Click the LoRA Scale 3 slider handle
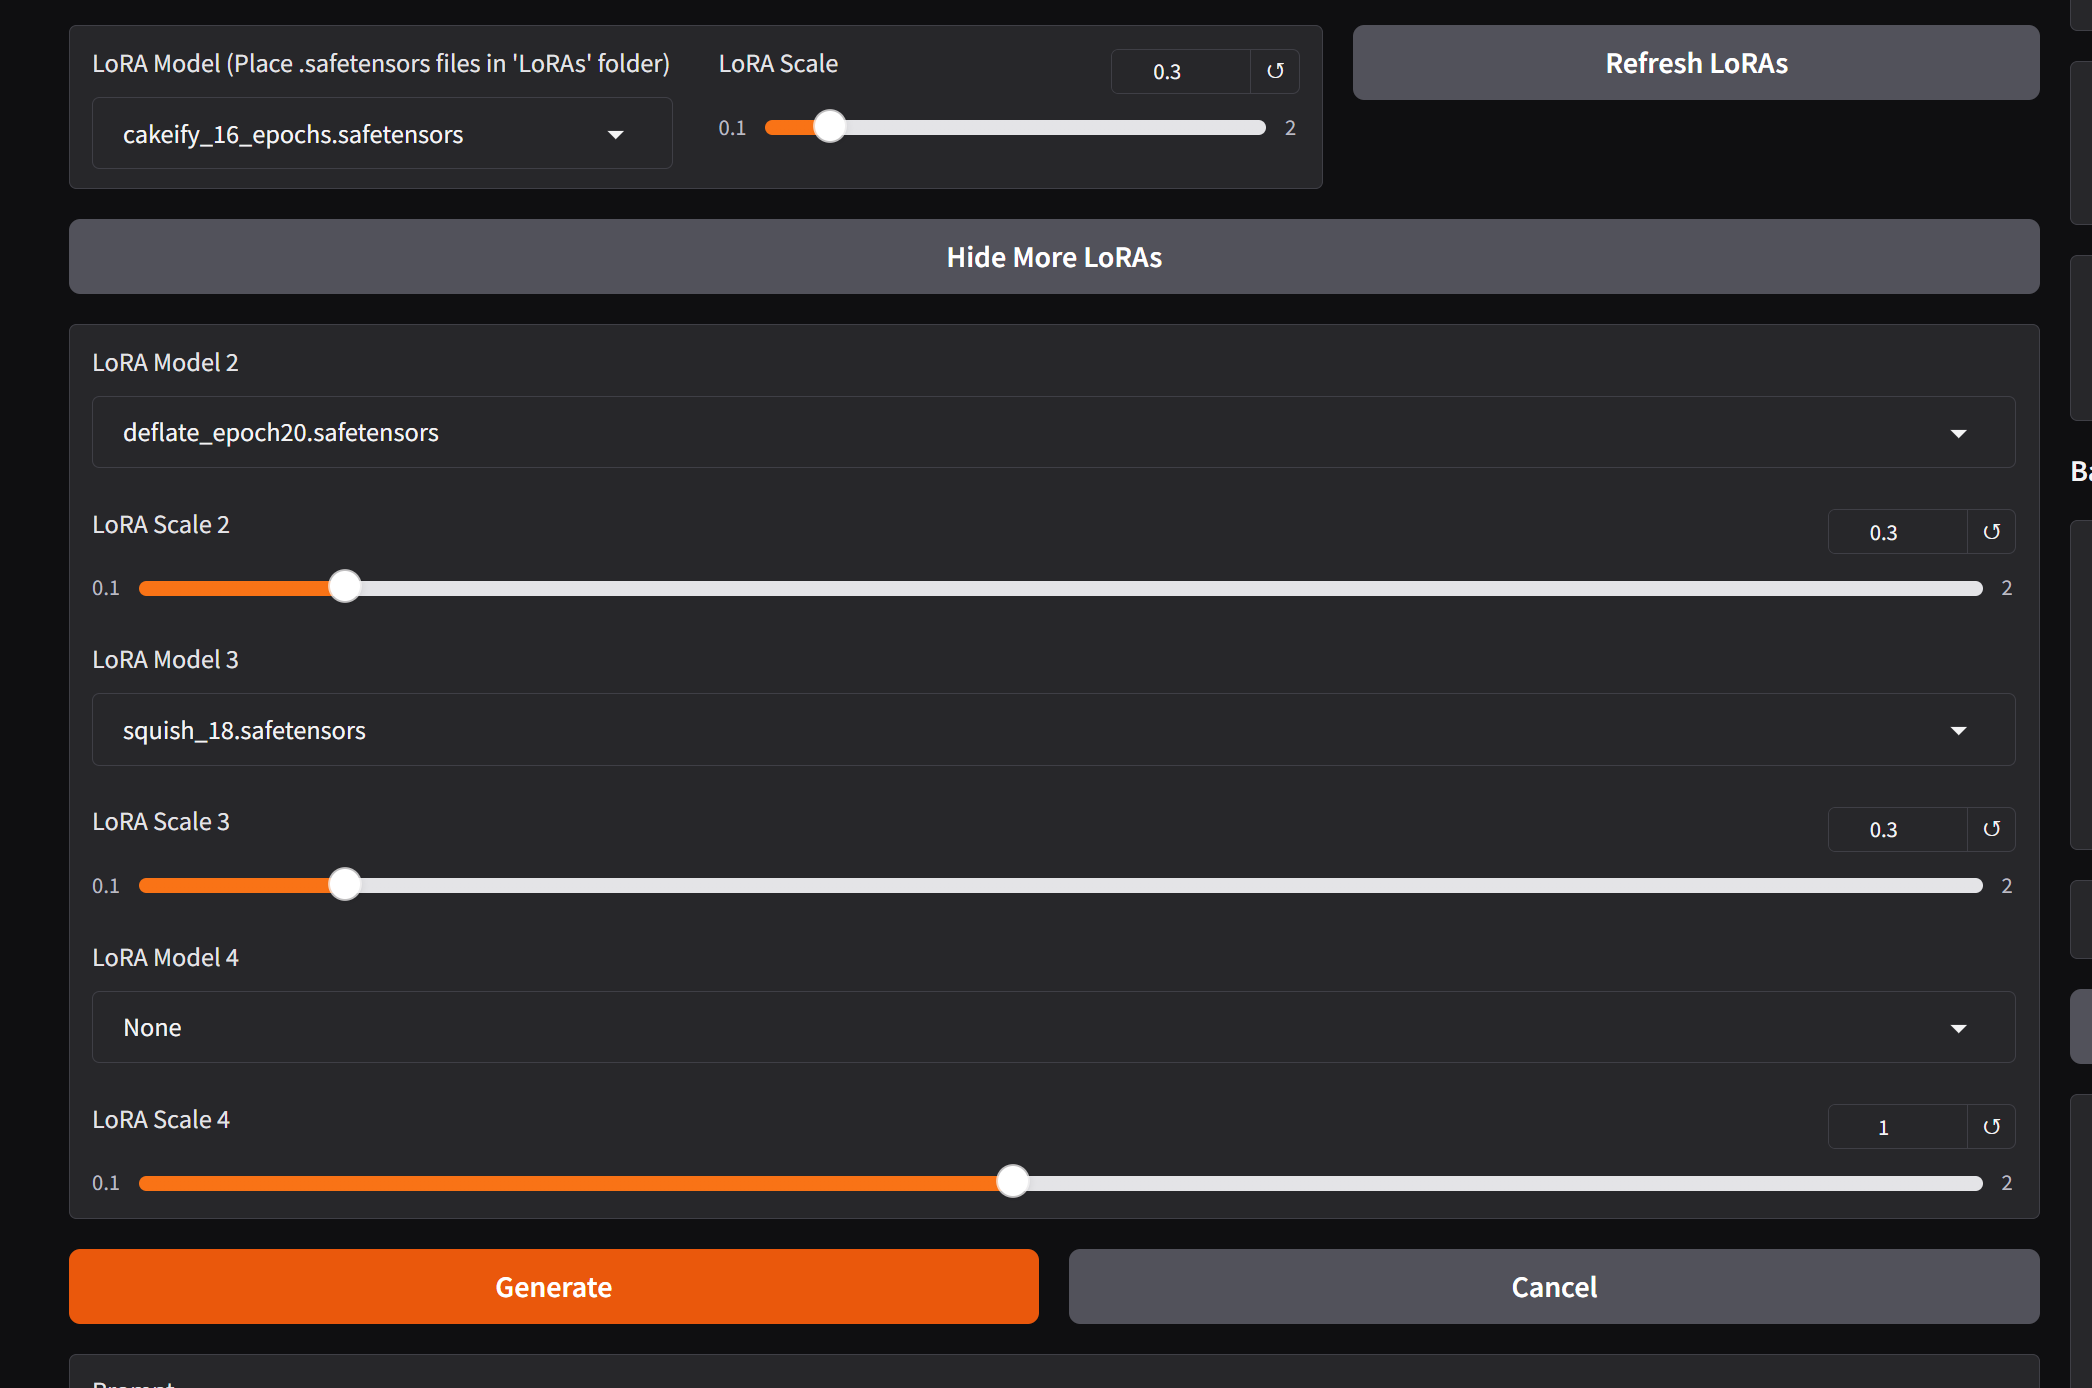2092x1388 pixels. point(345,885)
